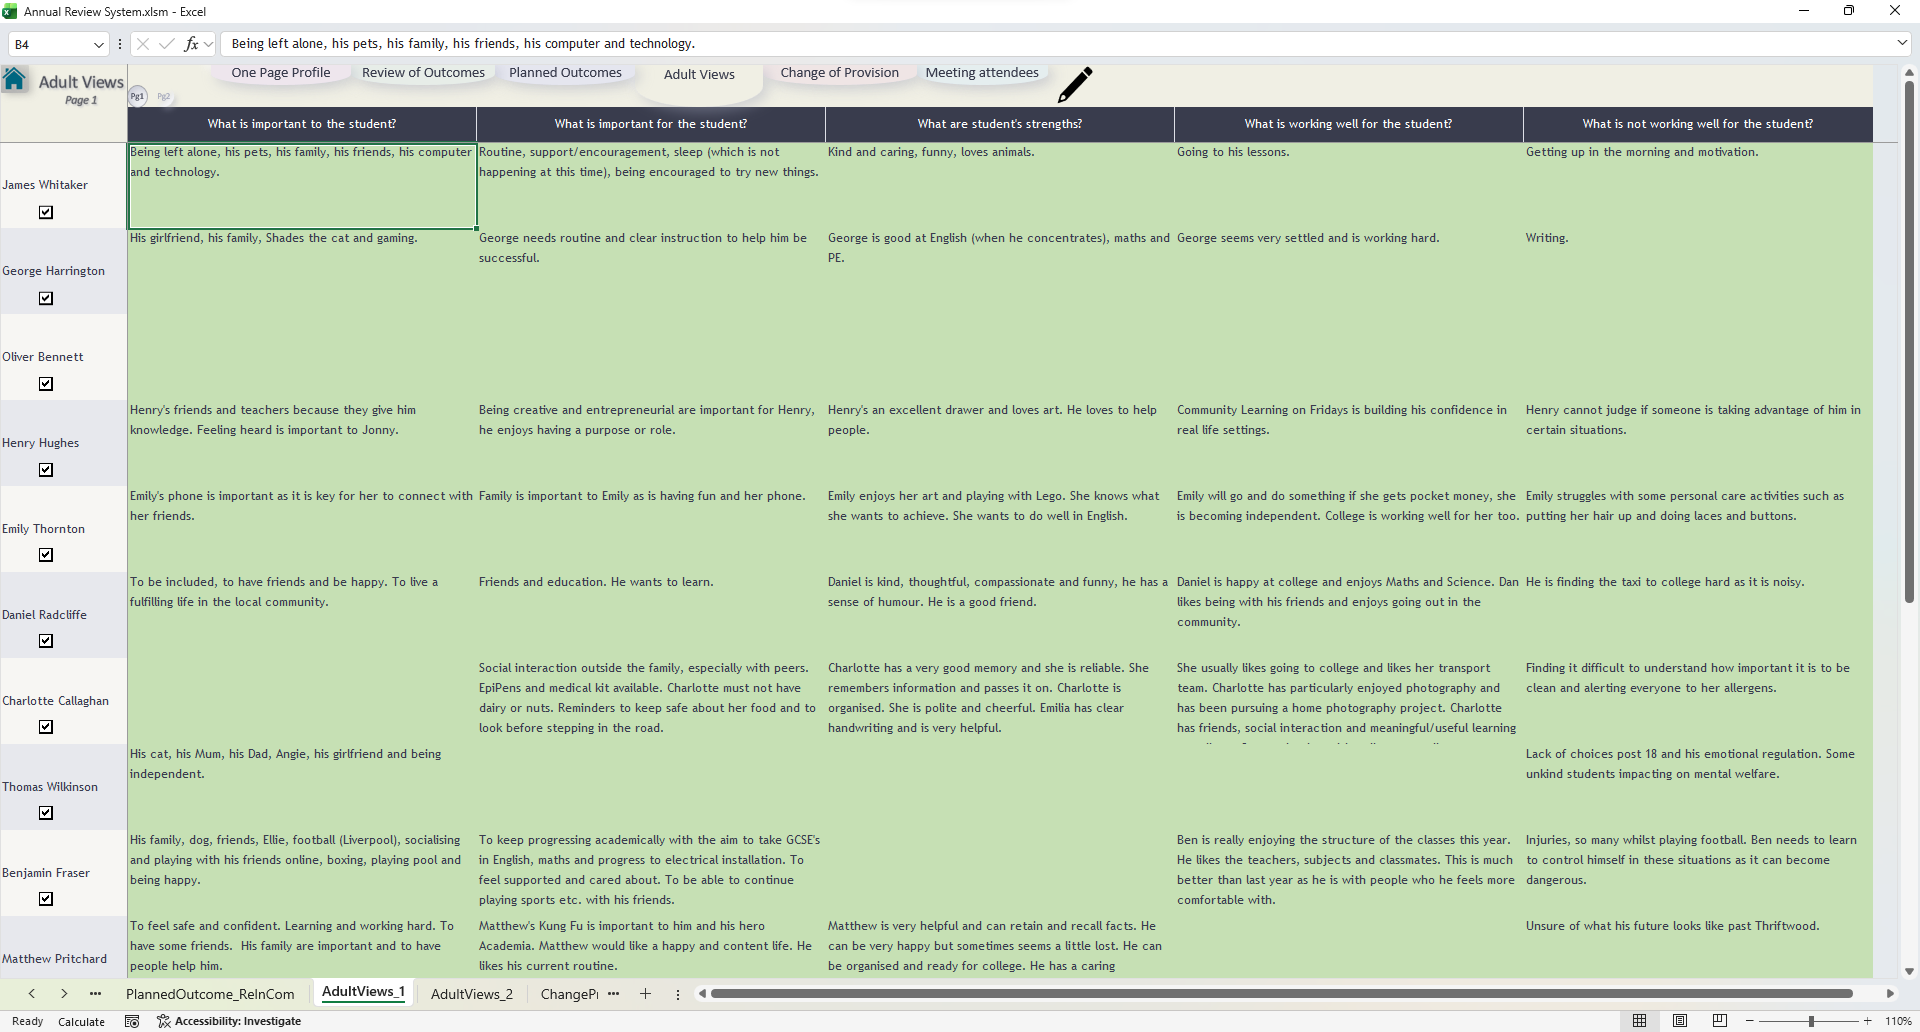This screenshot has width=1920, height=1032.
Task: Toggle Emily Thornton checkbox
Action: tap(46, 555)
